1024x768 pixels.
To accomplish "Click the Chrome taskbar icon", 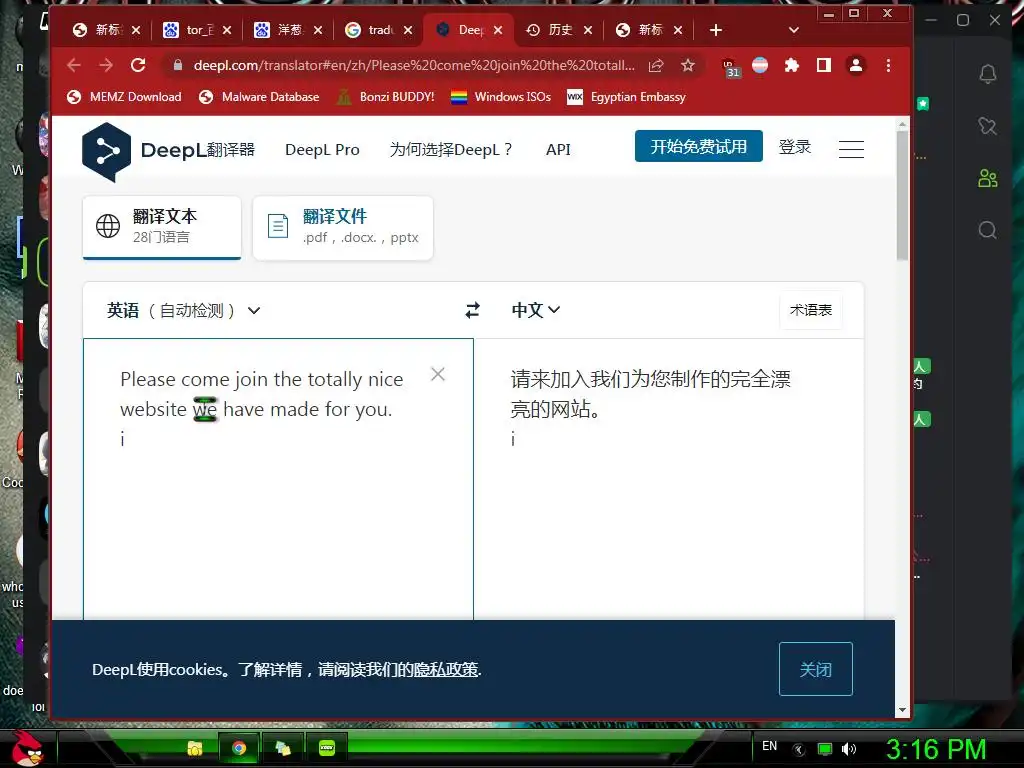I will 239,748.
